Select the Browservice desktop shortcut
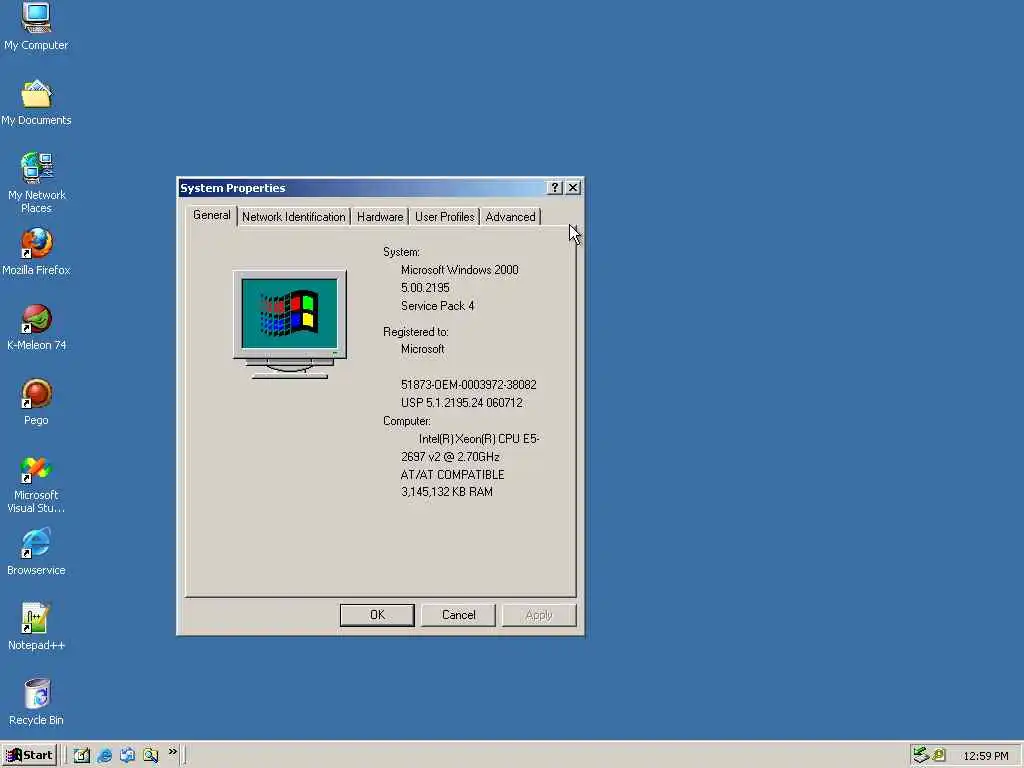 [x=36, y=552]
